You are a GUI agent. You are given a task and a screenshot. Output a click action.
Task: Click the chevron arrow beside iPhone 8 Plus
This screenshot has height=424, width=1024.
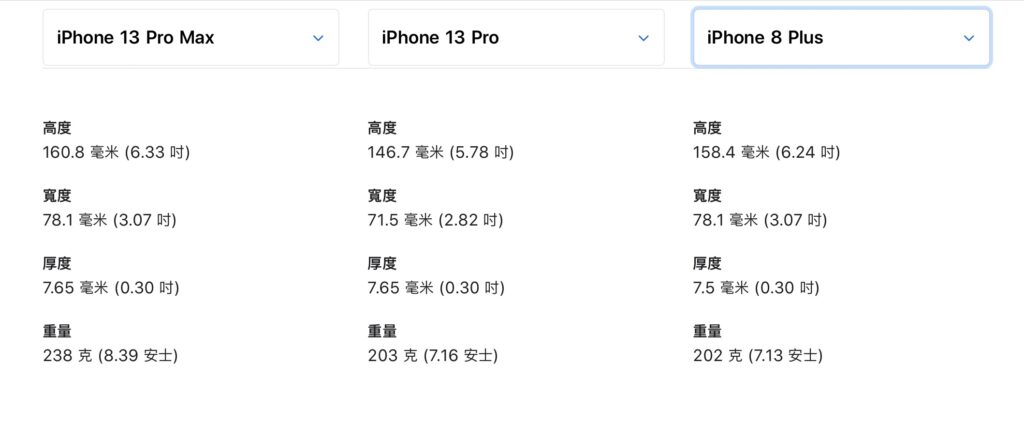[x=968, y=38]
